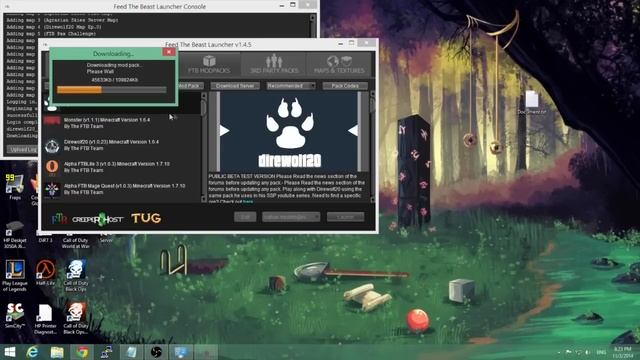Open the profile selection dropdown beside Edit

[x=291, y=217]
